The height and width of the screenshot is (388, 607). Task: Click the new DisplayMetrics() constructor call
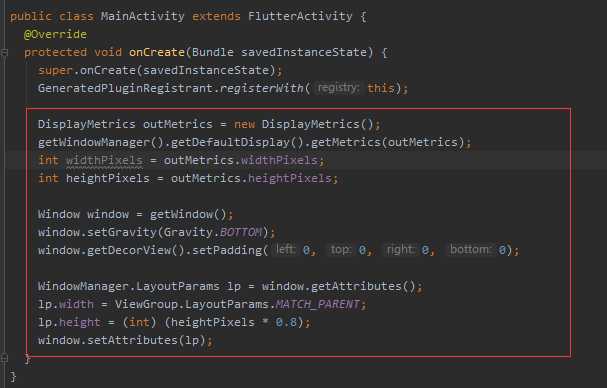[x=304, y=124]
